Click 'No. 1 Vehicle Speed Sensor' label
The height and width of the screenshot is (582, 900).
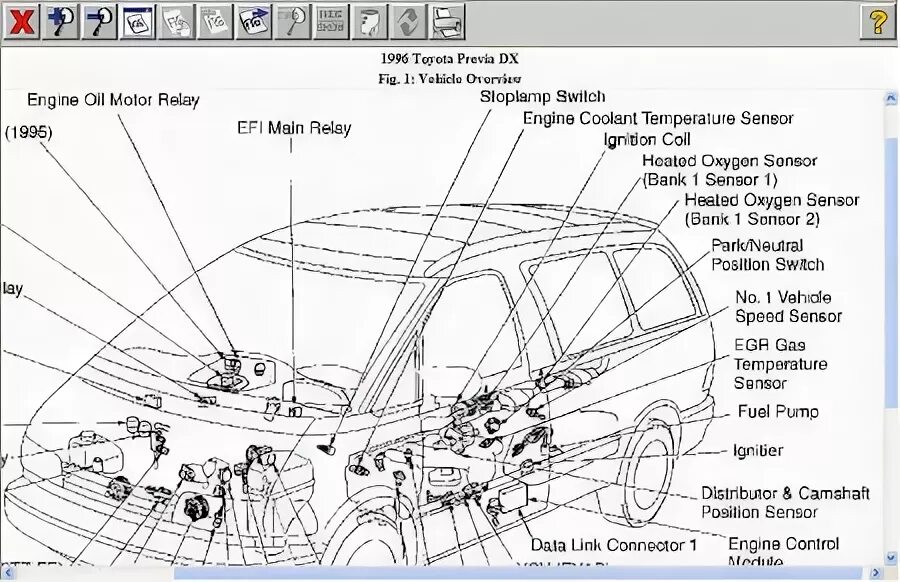click(788, 306)
